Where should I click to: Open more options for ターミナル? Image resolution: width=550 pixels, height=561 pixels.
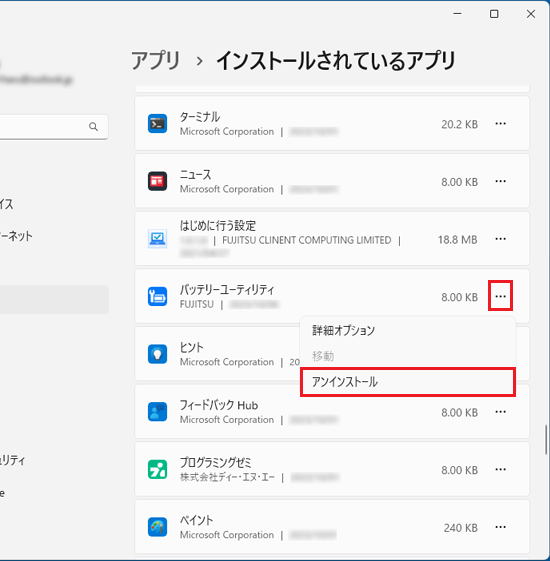[500, 124]
